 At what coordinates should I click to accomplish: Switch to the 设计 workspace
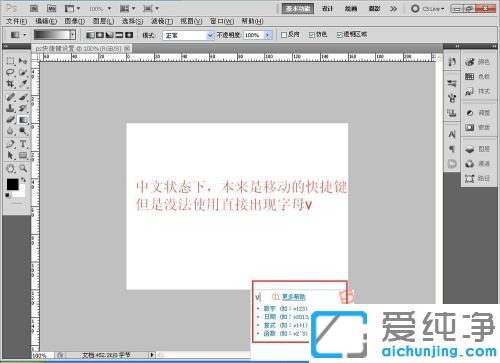327,9
